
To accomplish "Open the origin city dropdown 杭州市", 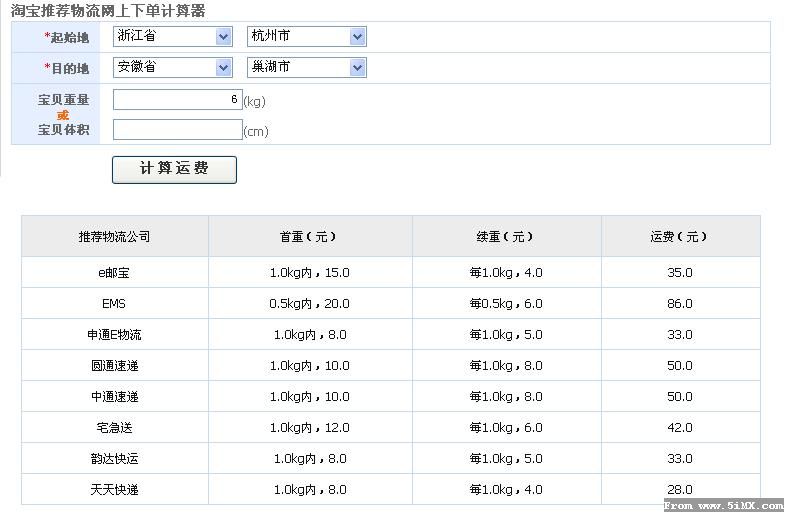I will [x=306, y=36].
